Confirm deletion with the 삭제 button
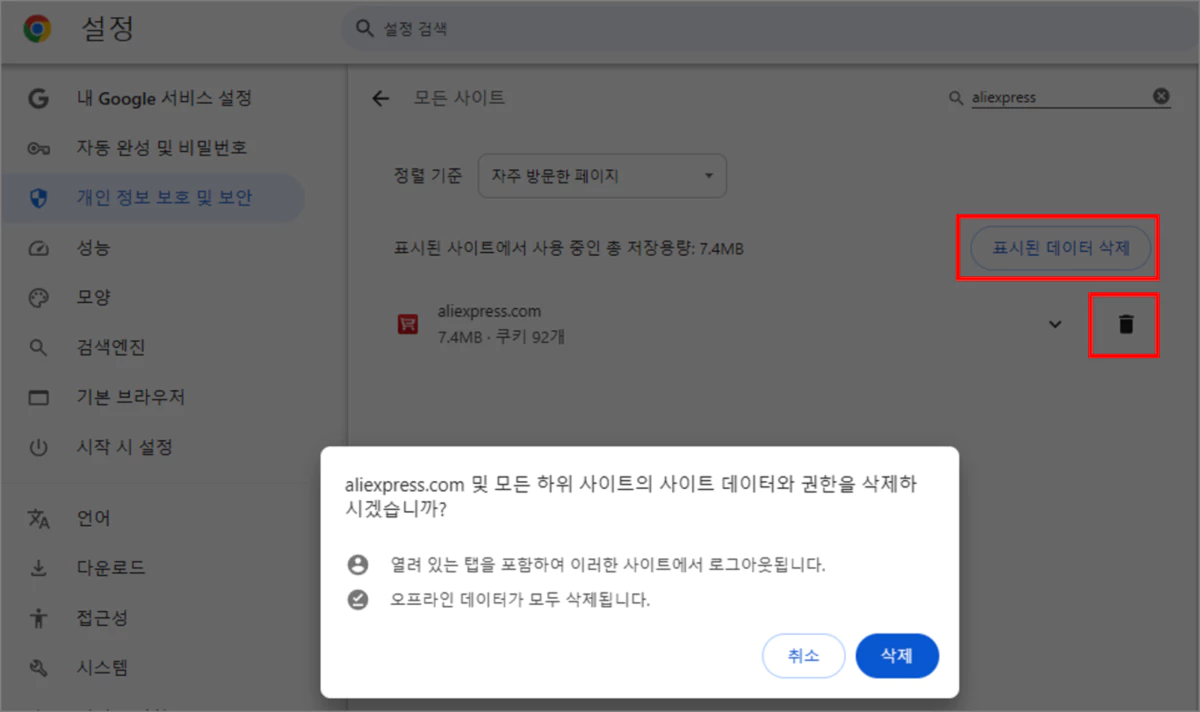Image resolution: width=1200 pixels, height=712 pixels. click(x=896, y=655)
